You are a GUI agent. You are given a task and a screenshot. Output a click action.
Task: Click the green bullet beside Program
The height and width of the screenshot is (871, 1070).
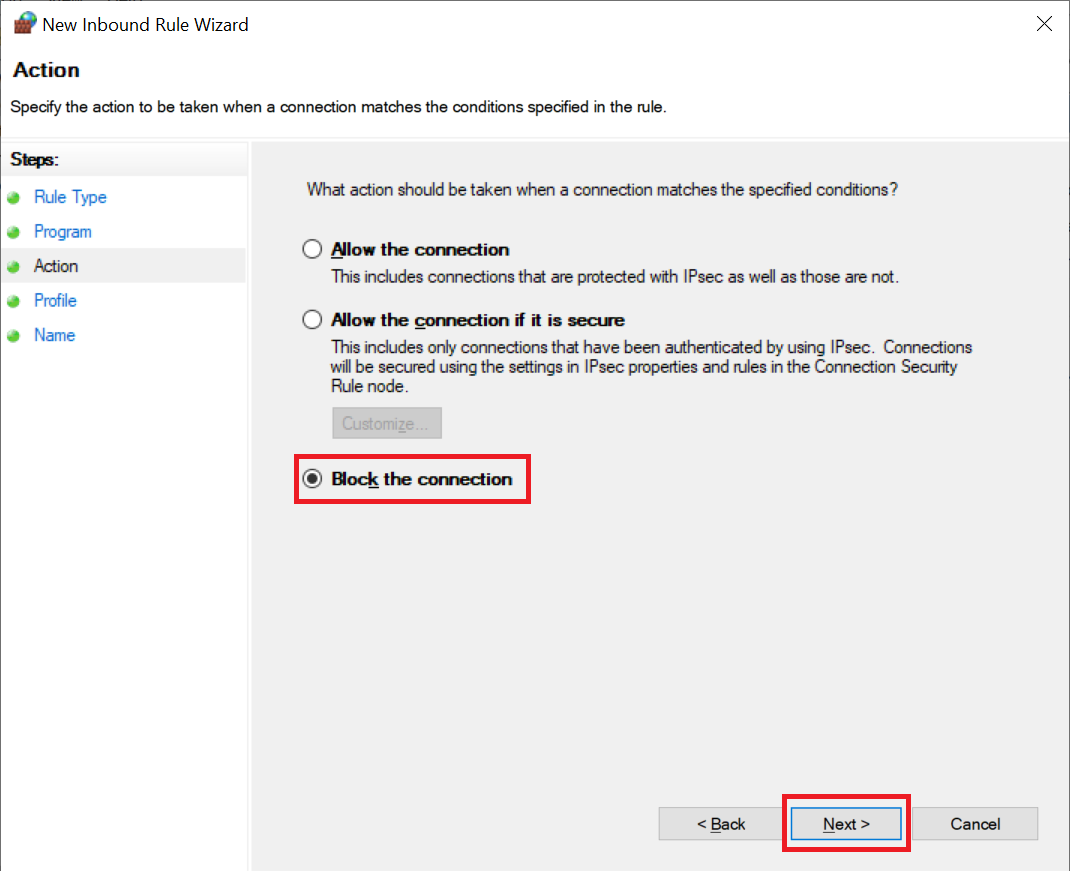click(x=13, y=232)
